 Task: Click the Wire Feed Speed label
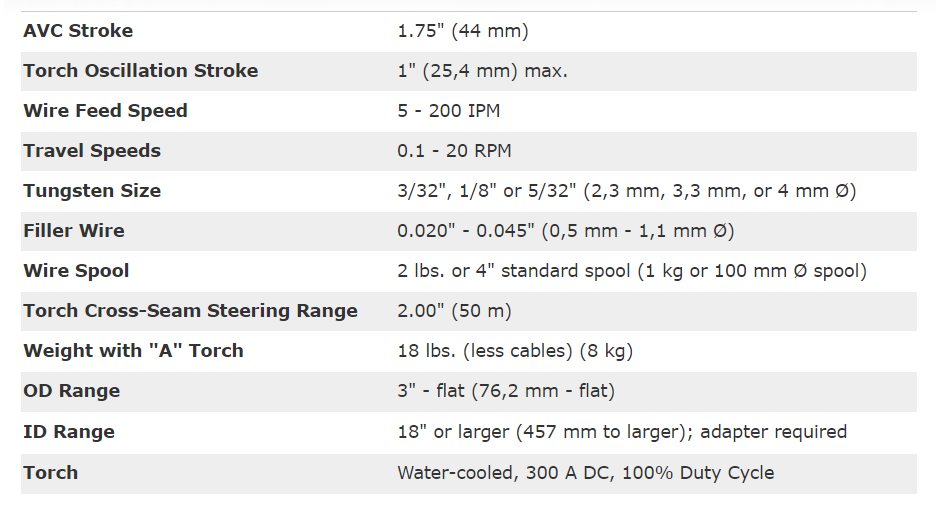point(106,110)
